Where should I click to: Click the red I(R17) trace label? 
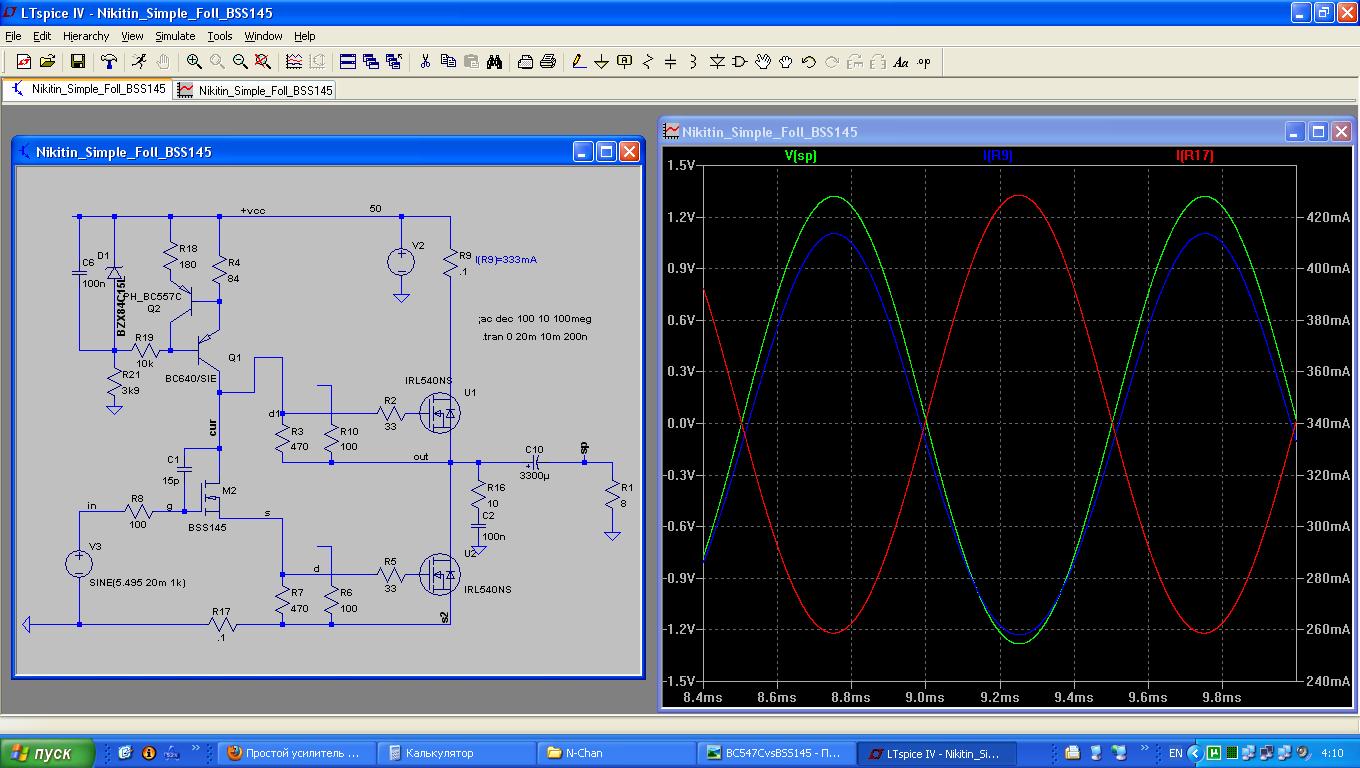1195,156
